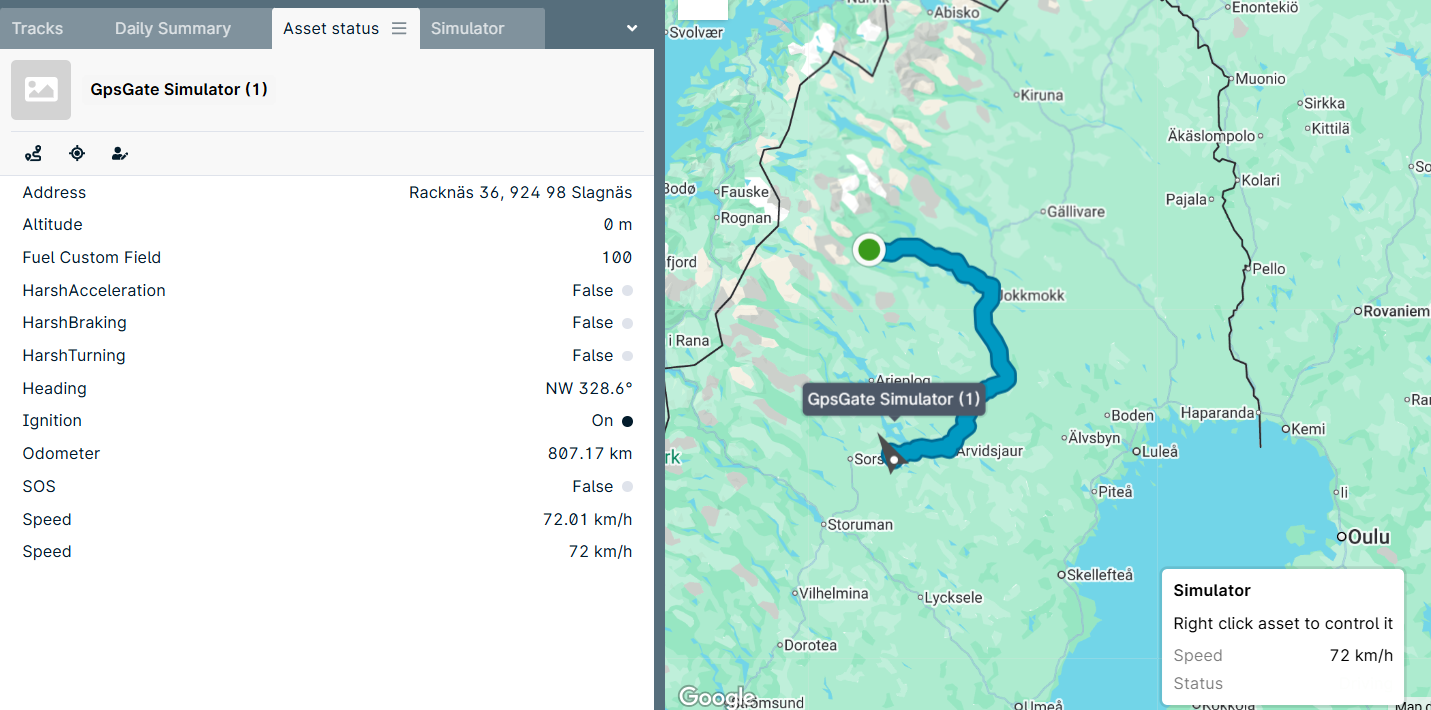Click the address value Racknäs 36, 924 98 Slagnäs

point(521,193)
